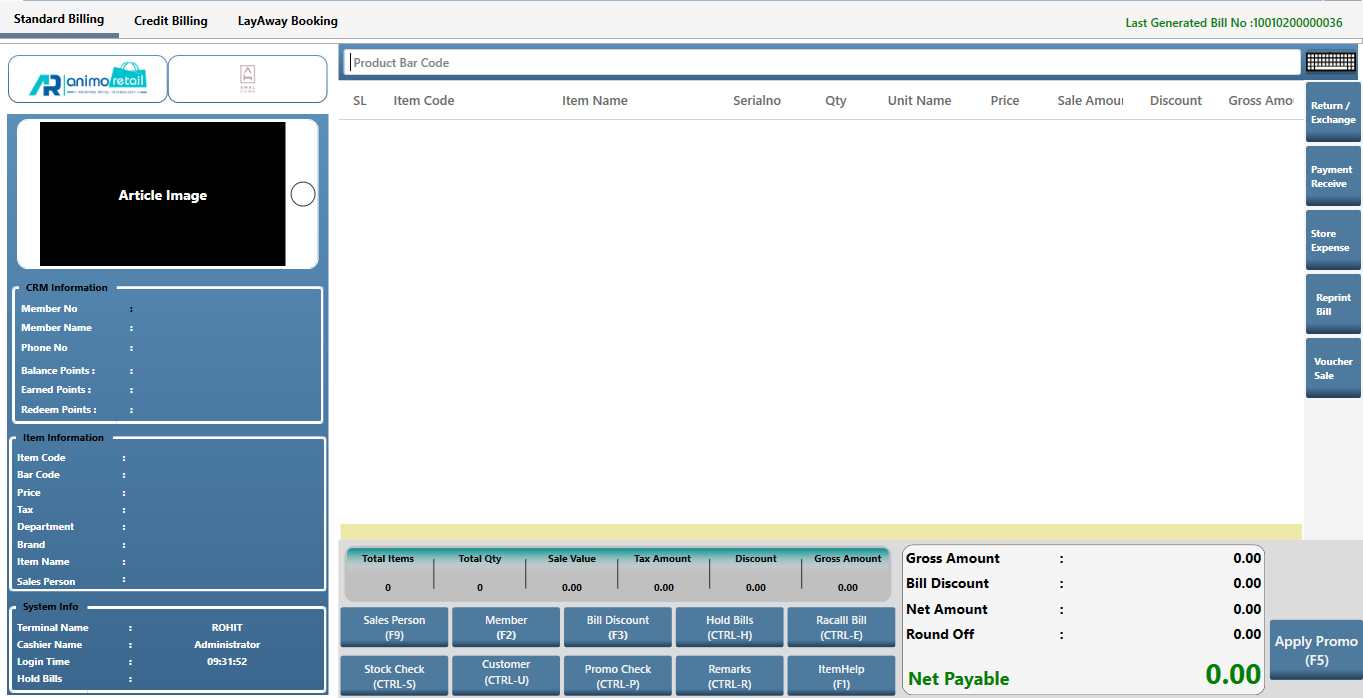
Task: Click the round button beside Article Image
Action: point(303,194)
